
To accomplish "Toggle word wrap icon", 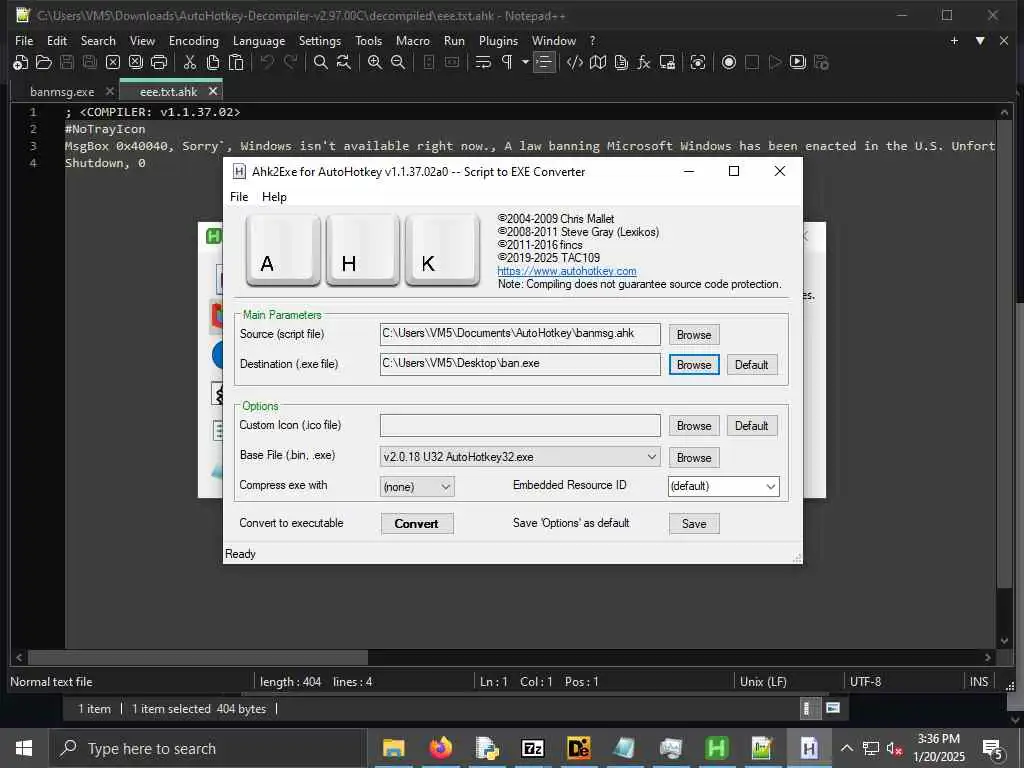I will 483,63.
